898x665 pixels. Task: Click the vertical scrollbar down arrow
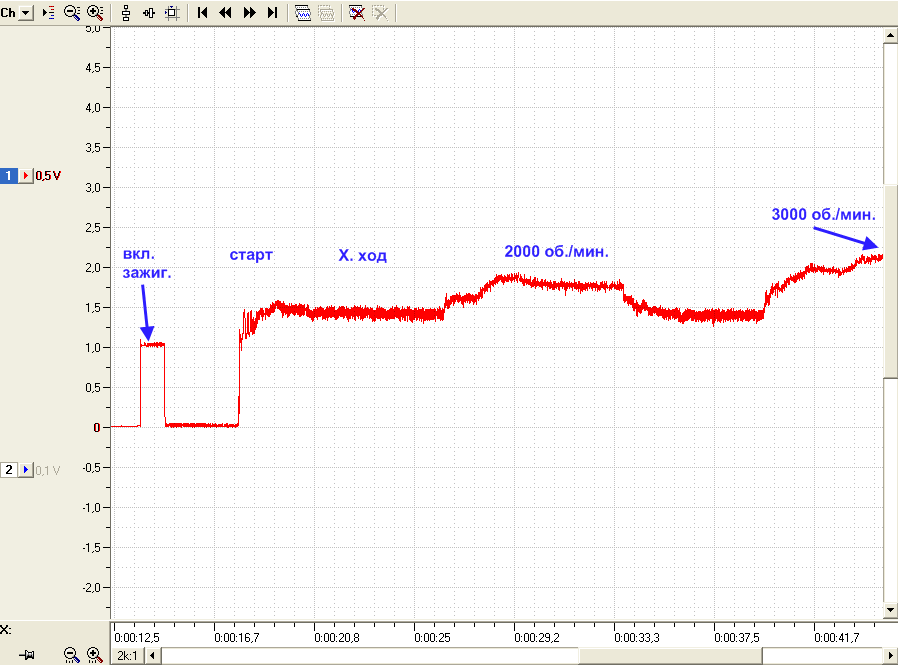(x=891, y=609)
